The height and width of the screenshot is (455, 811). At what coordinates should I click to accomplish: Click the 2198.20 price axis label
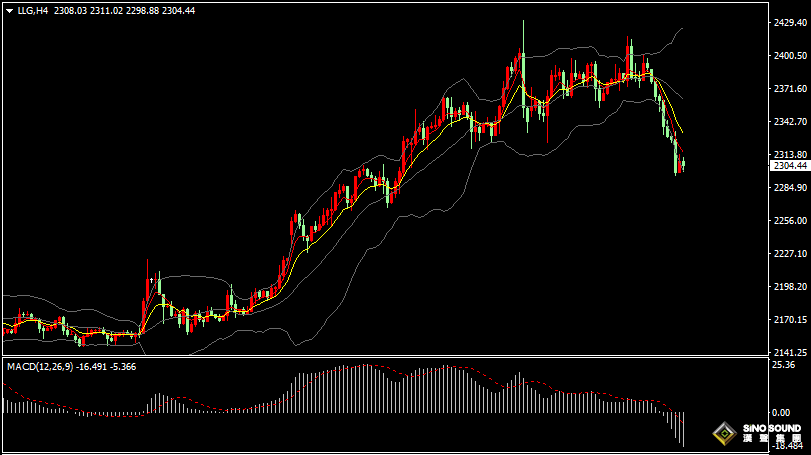pos(789,287)
